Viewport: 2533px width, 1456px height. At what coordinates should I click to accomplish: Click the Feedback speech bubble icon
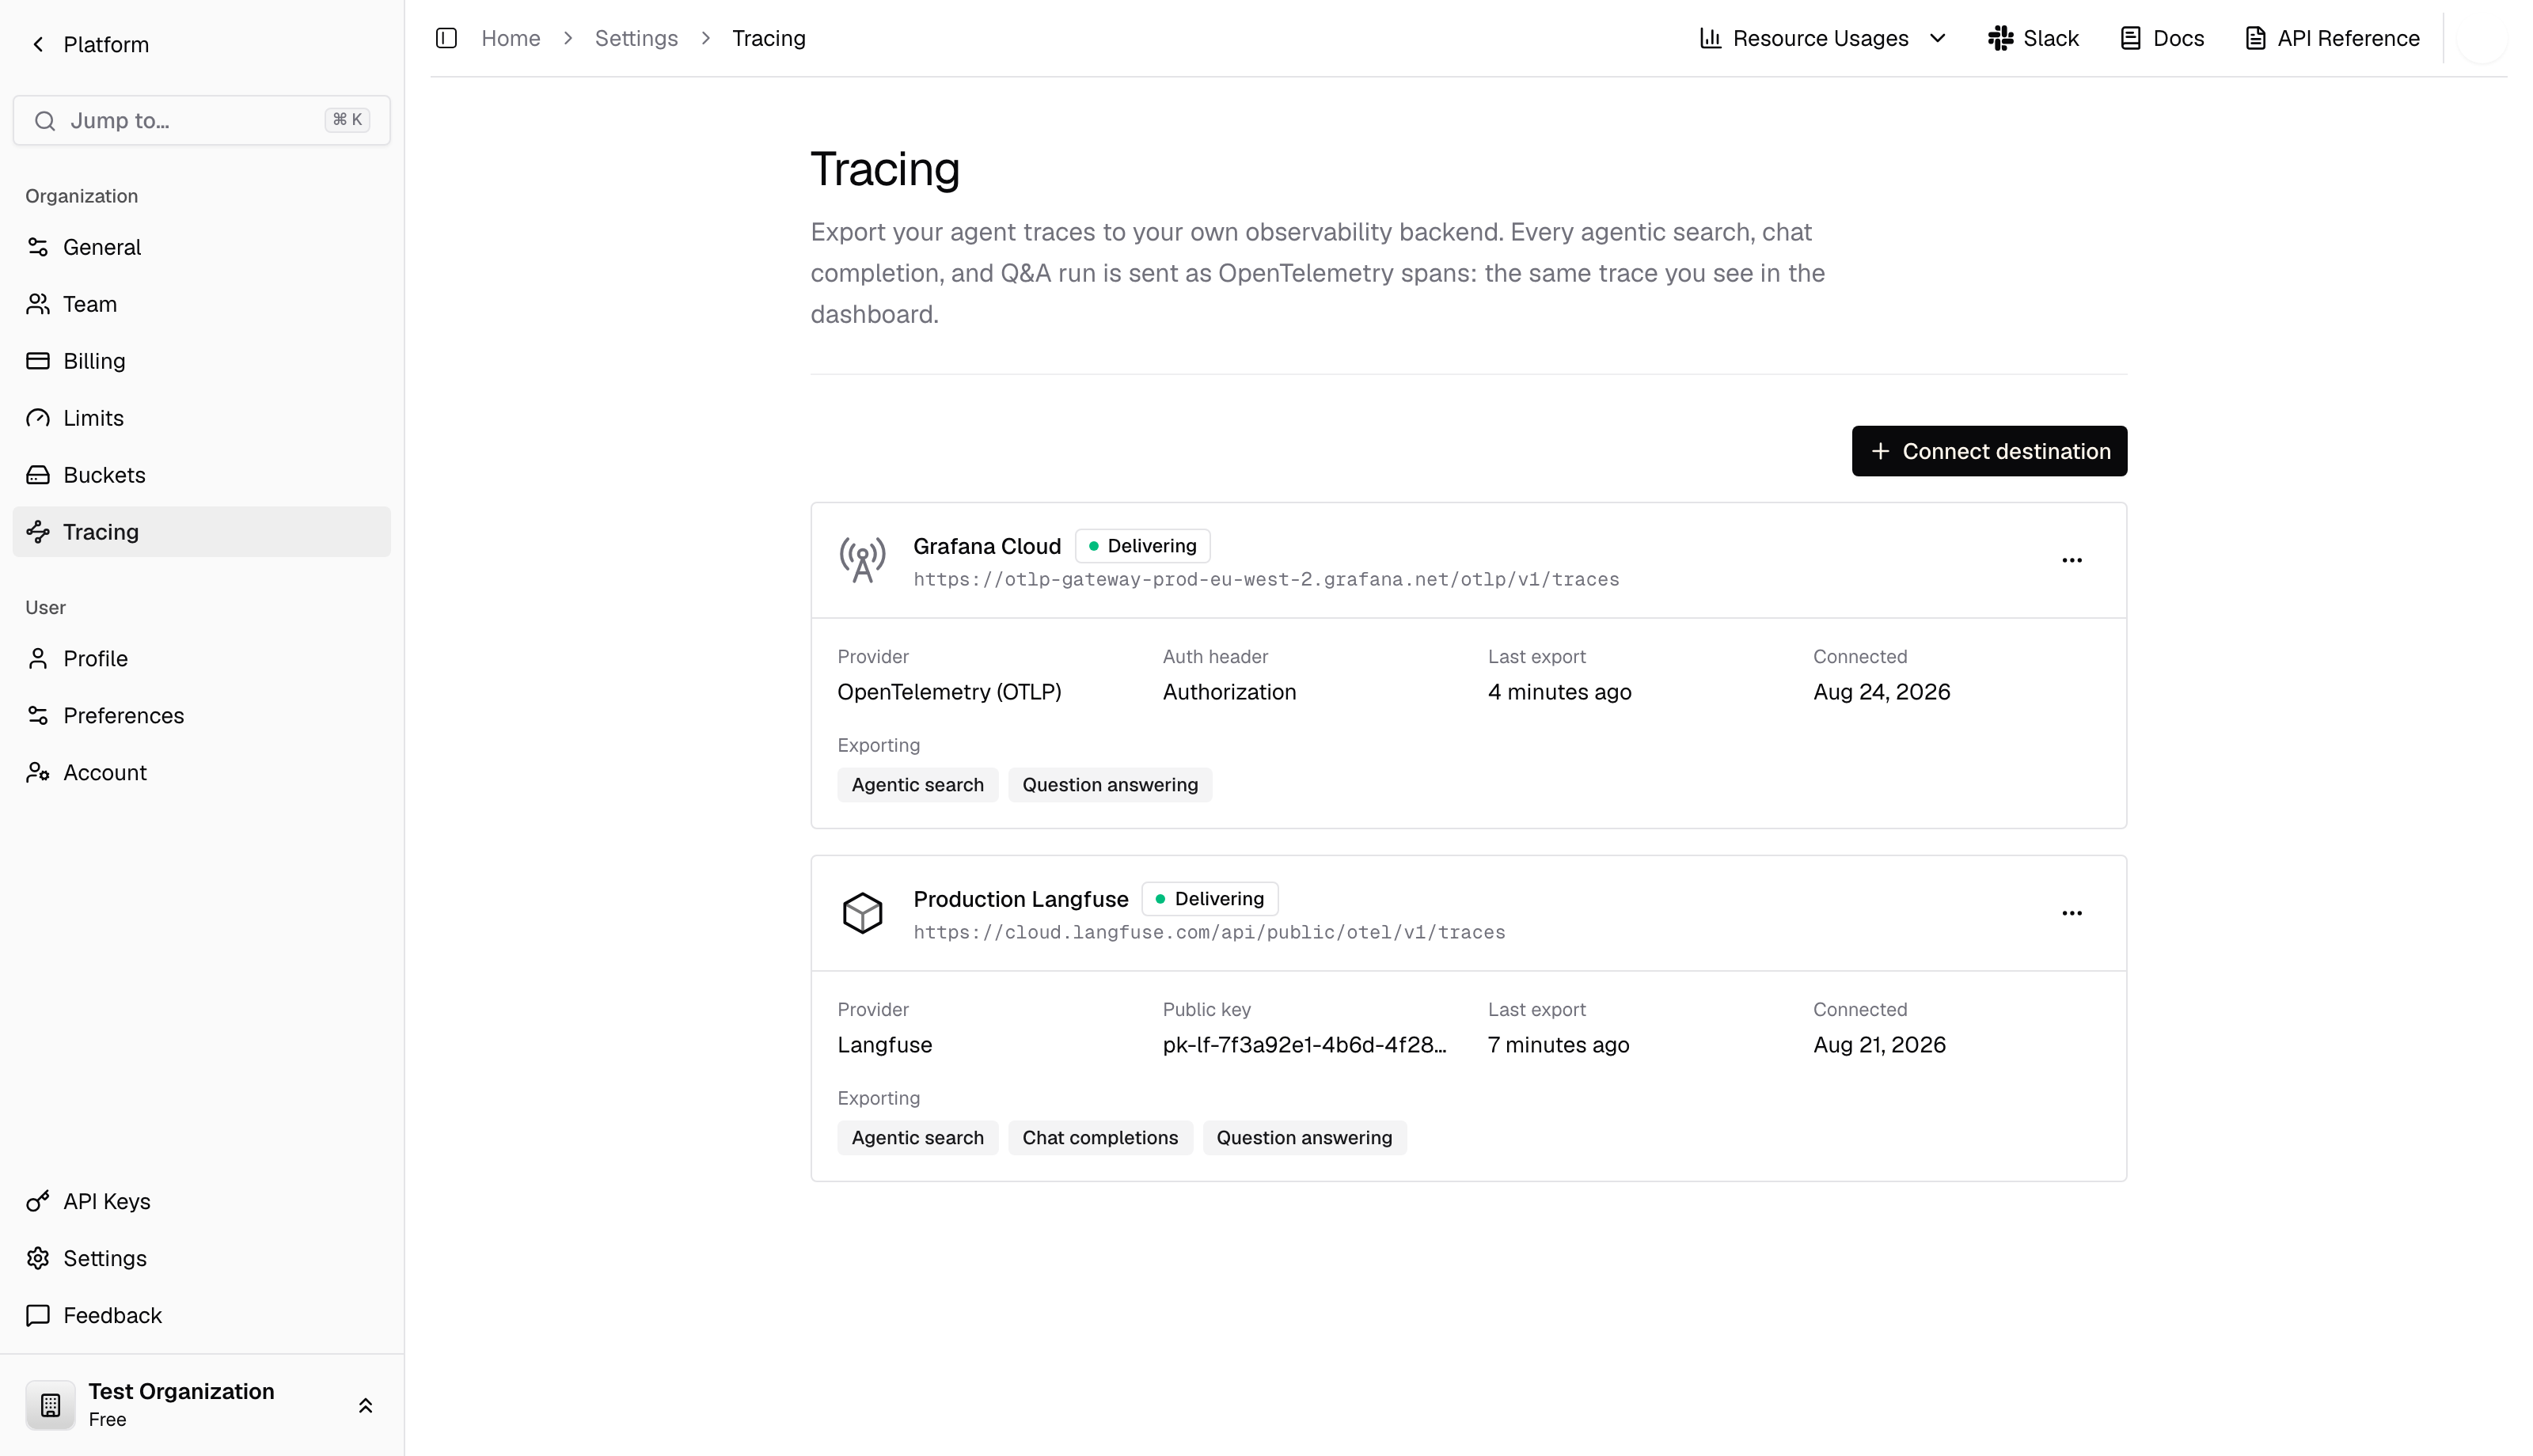[38, 1315]
